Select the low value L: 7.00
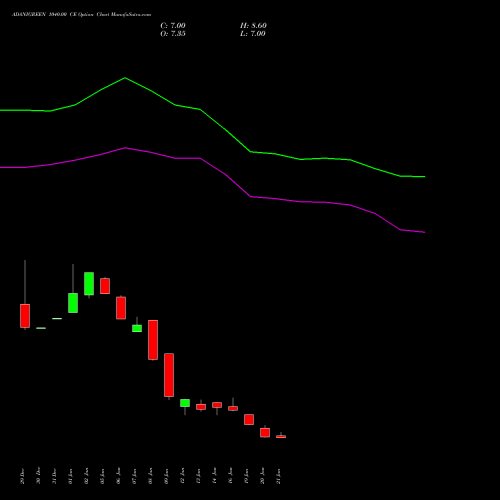Screen dimensions: 500x500 (253, 34)
